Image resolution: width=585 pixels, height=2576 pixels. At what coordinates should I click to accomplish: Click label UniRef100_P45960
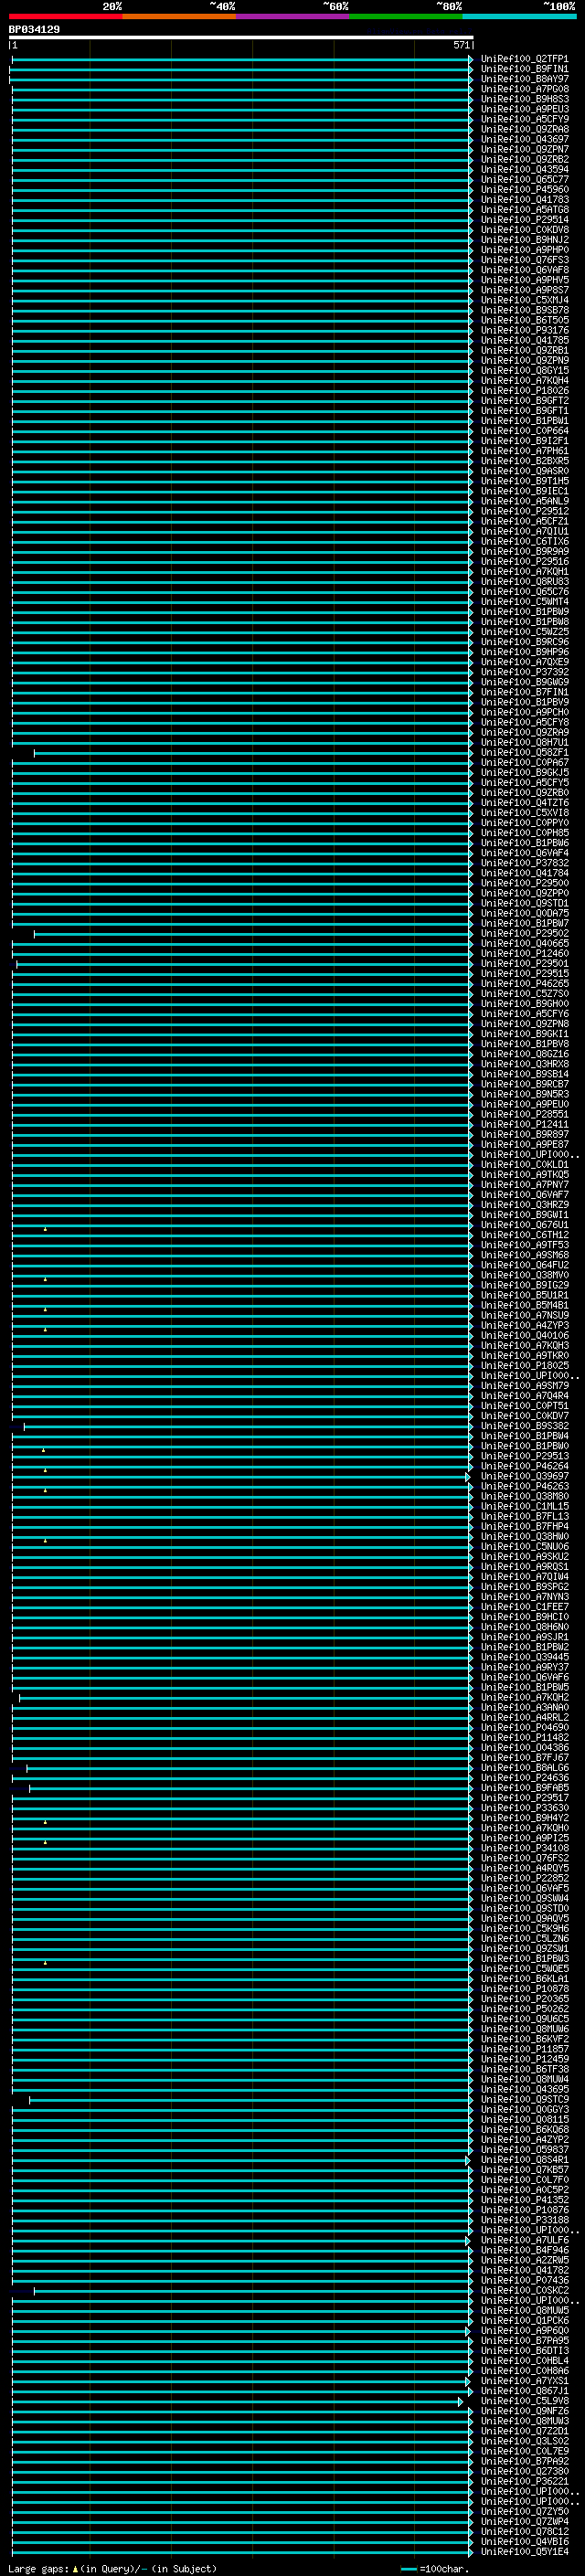click(x=524, y=190)
